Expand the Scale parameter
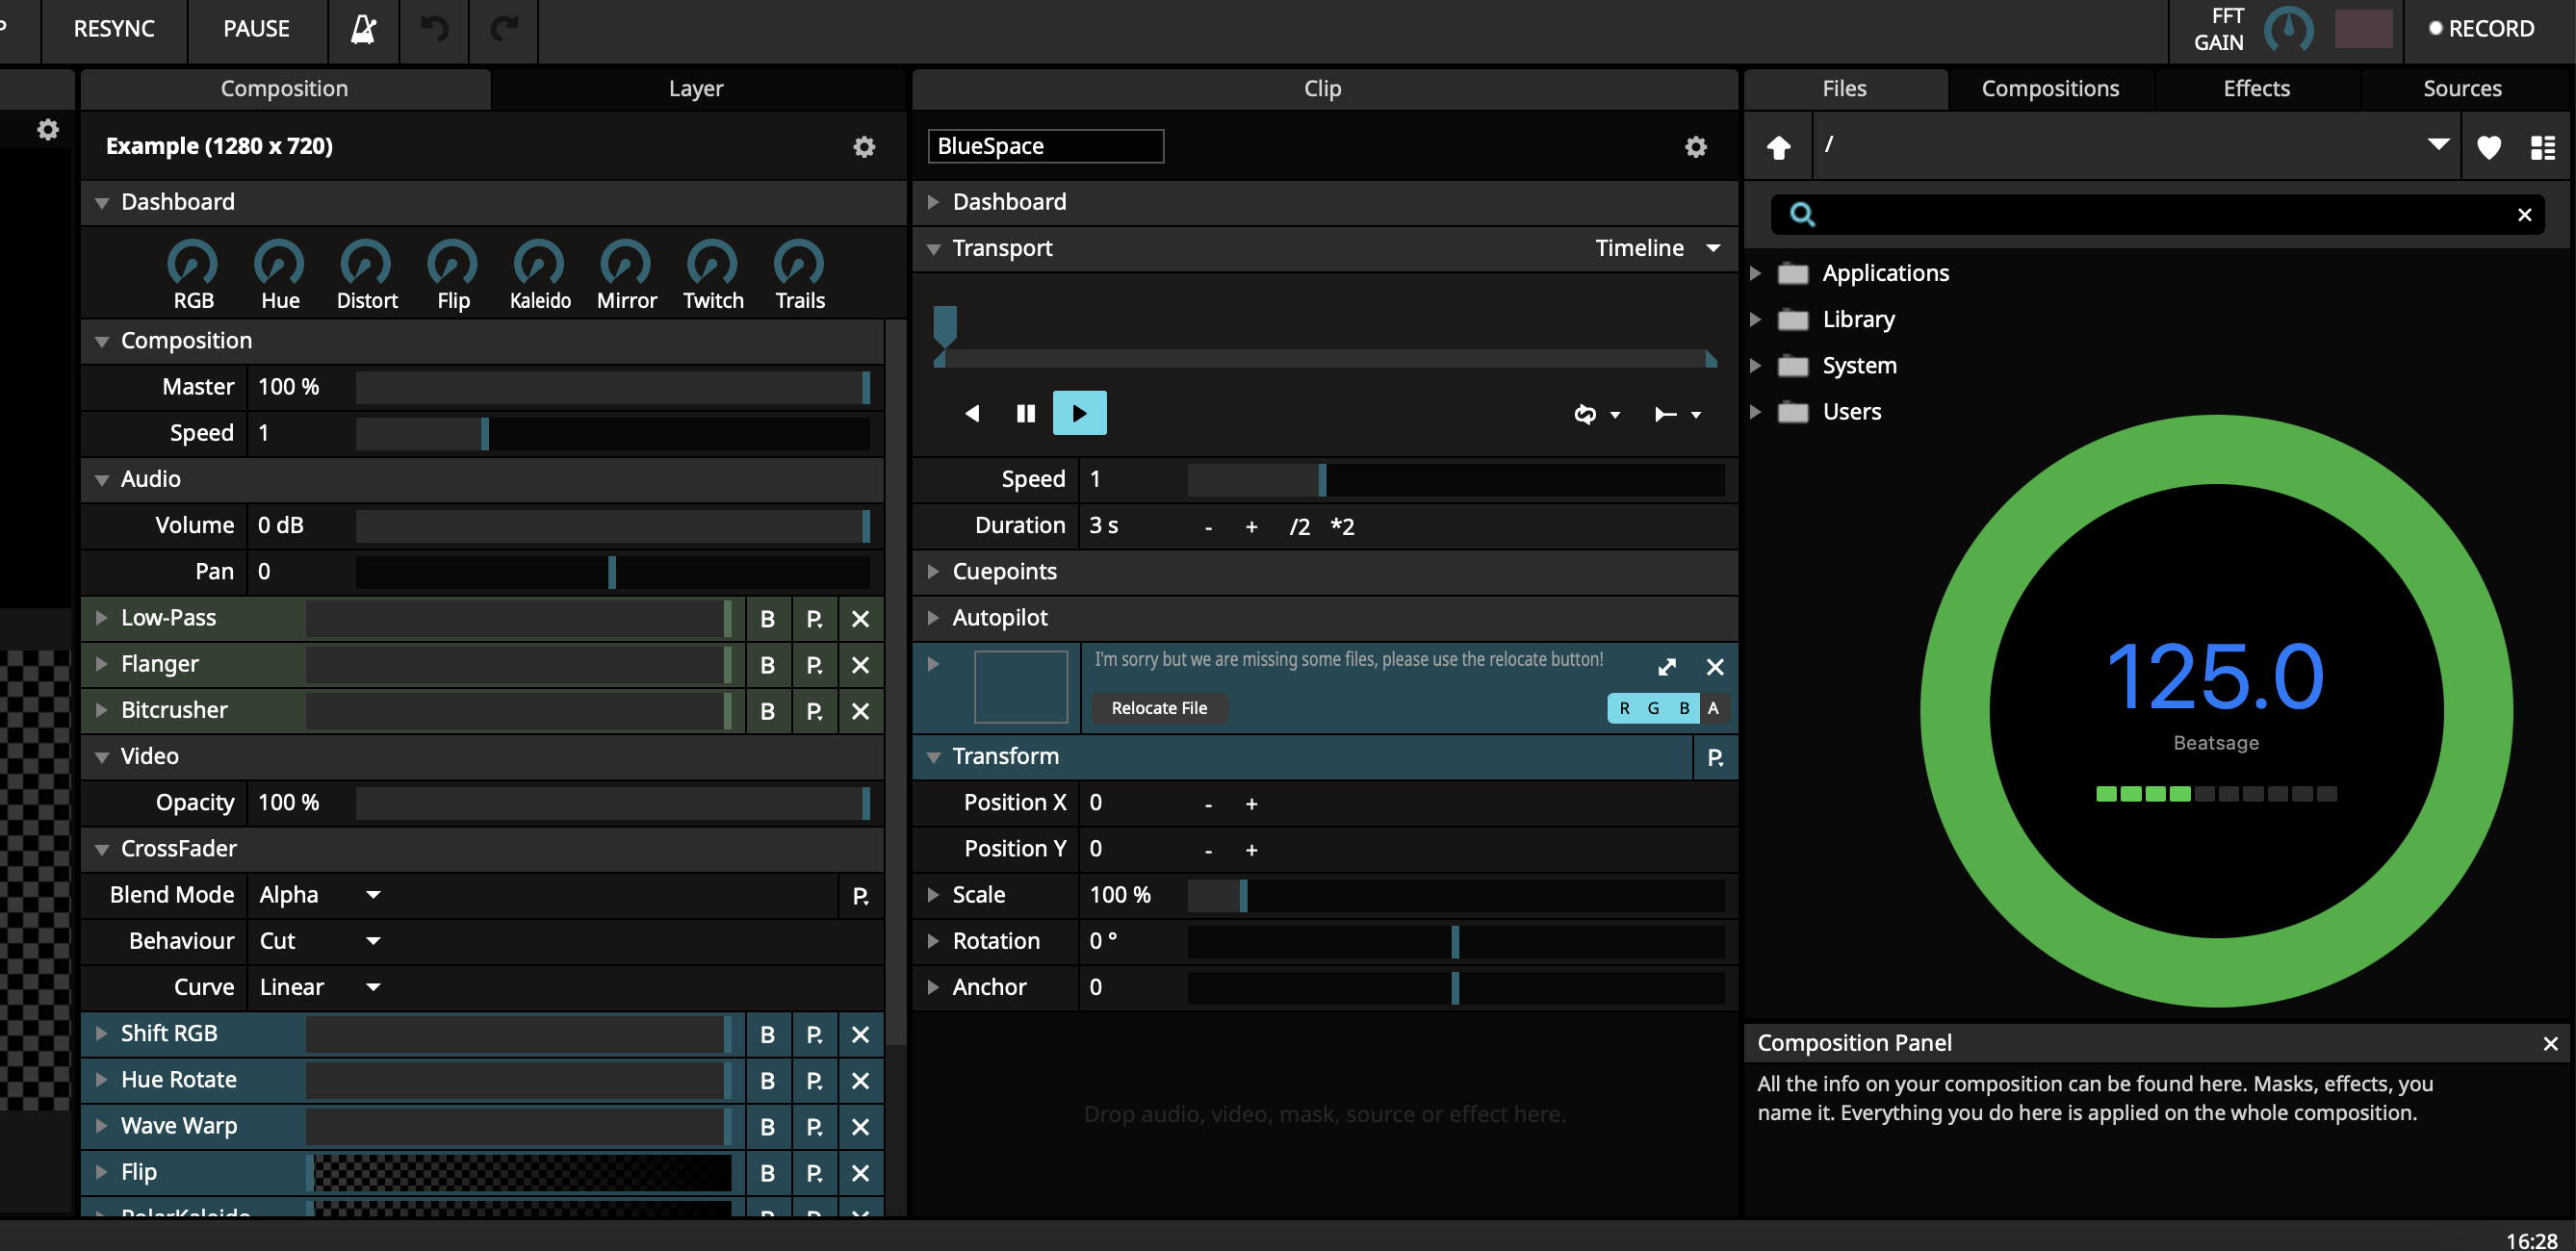The height and width of the screenshot is (1251, 2576). [x=933, y=895]
